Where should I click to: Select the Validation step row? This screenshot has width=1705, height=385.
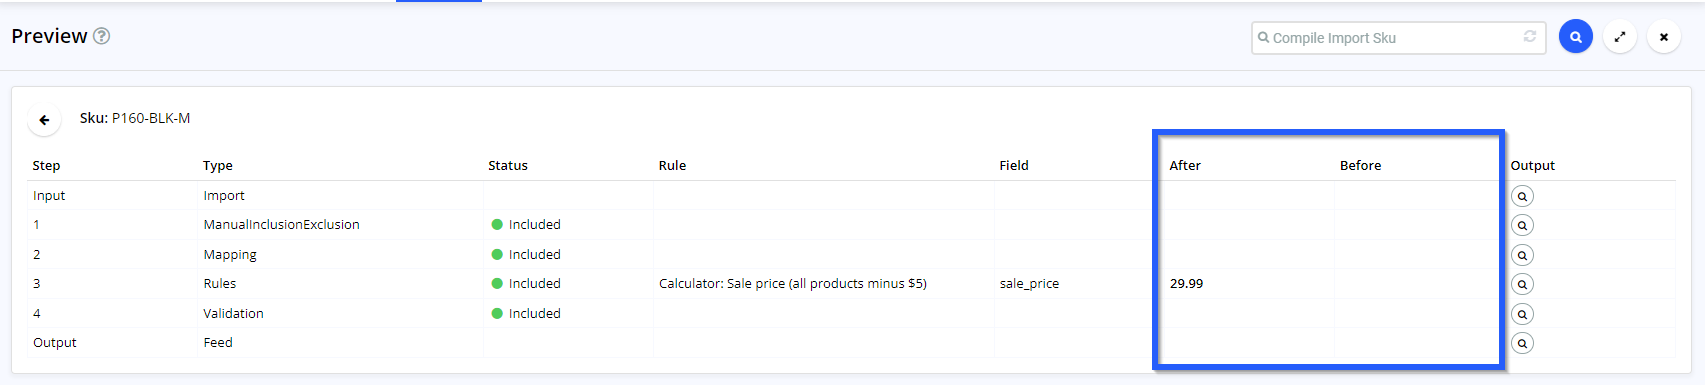[851, 313]
